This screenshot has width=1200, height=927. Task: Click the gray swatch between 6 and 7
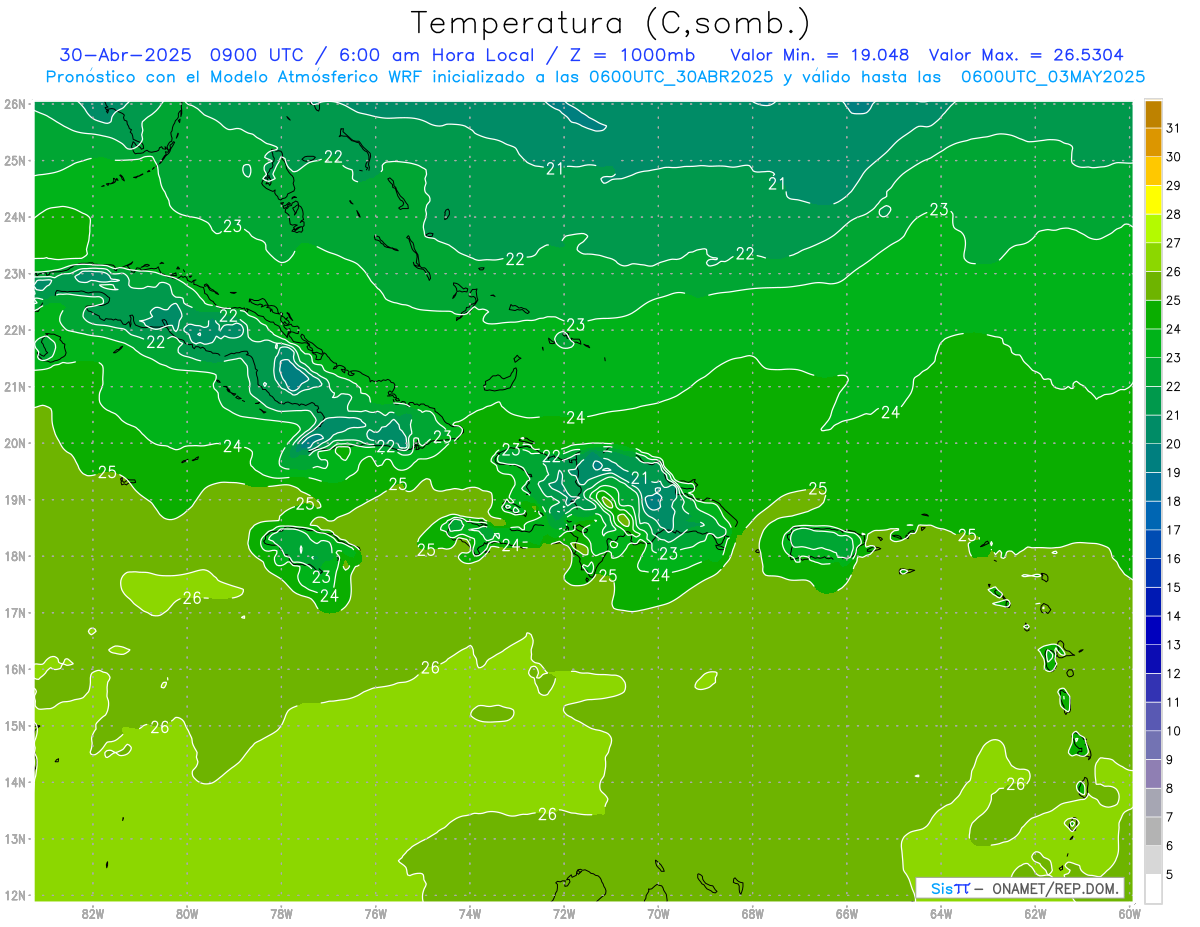point(1153,831)
